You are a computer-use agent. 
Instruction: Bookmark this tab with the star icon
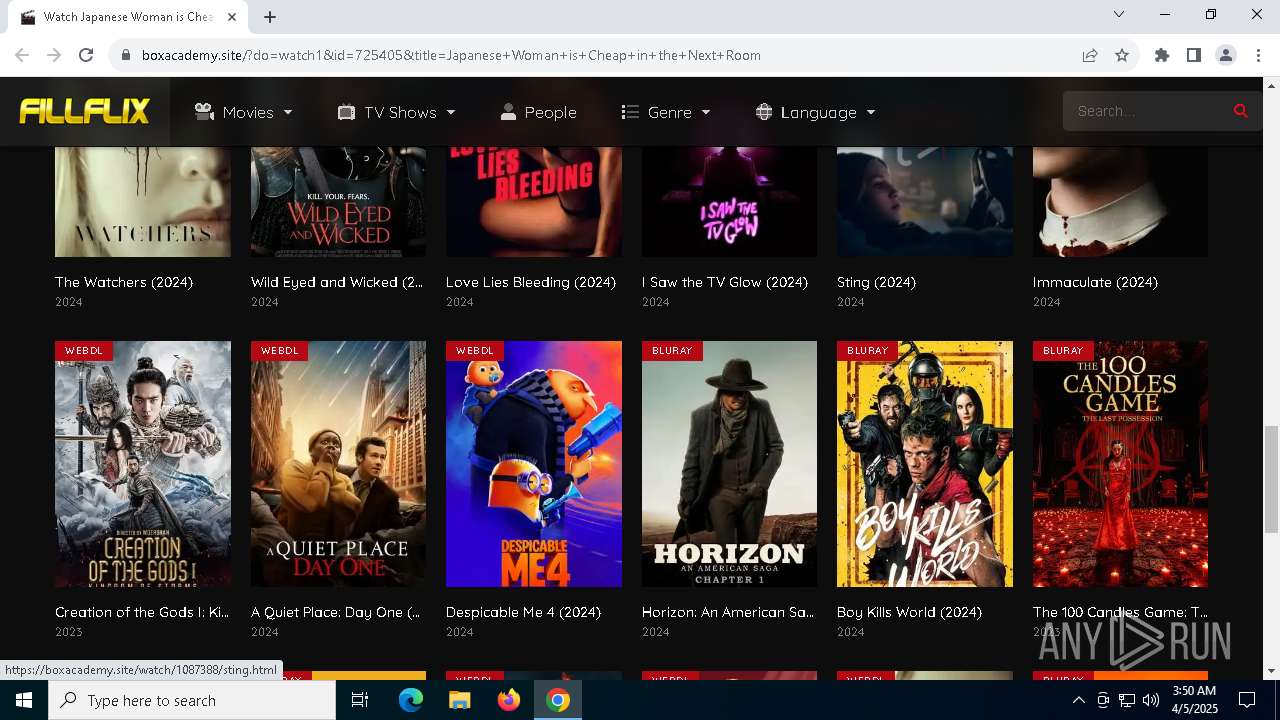click(1122, 55)
